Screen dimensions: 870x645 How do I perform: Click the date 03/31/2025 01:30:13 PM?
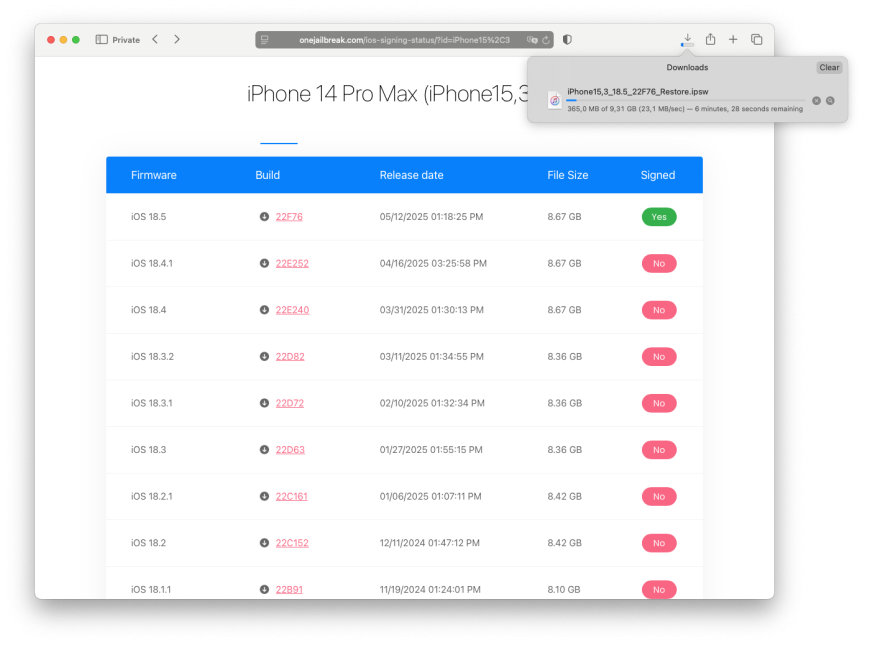[432, 310]
